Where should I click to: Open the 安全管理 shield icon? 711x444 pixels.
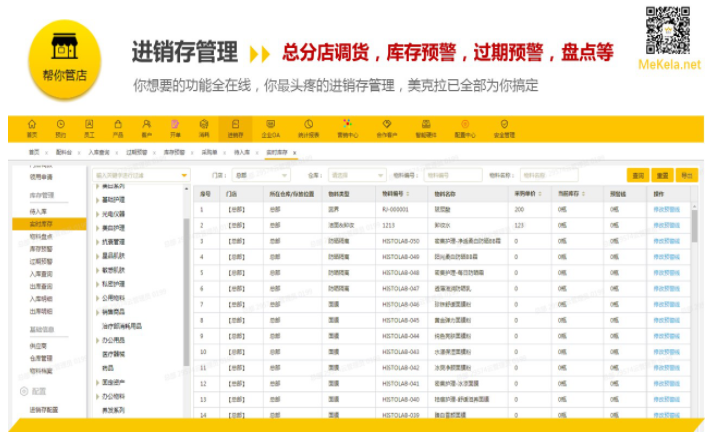(504, 124)
